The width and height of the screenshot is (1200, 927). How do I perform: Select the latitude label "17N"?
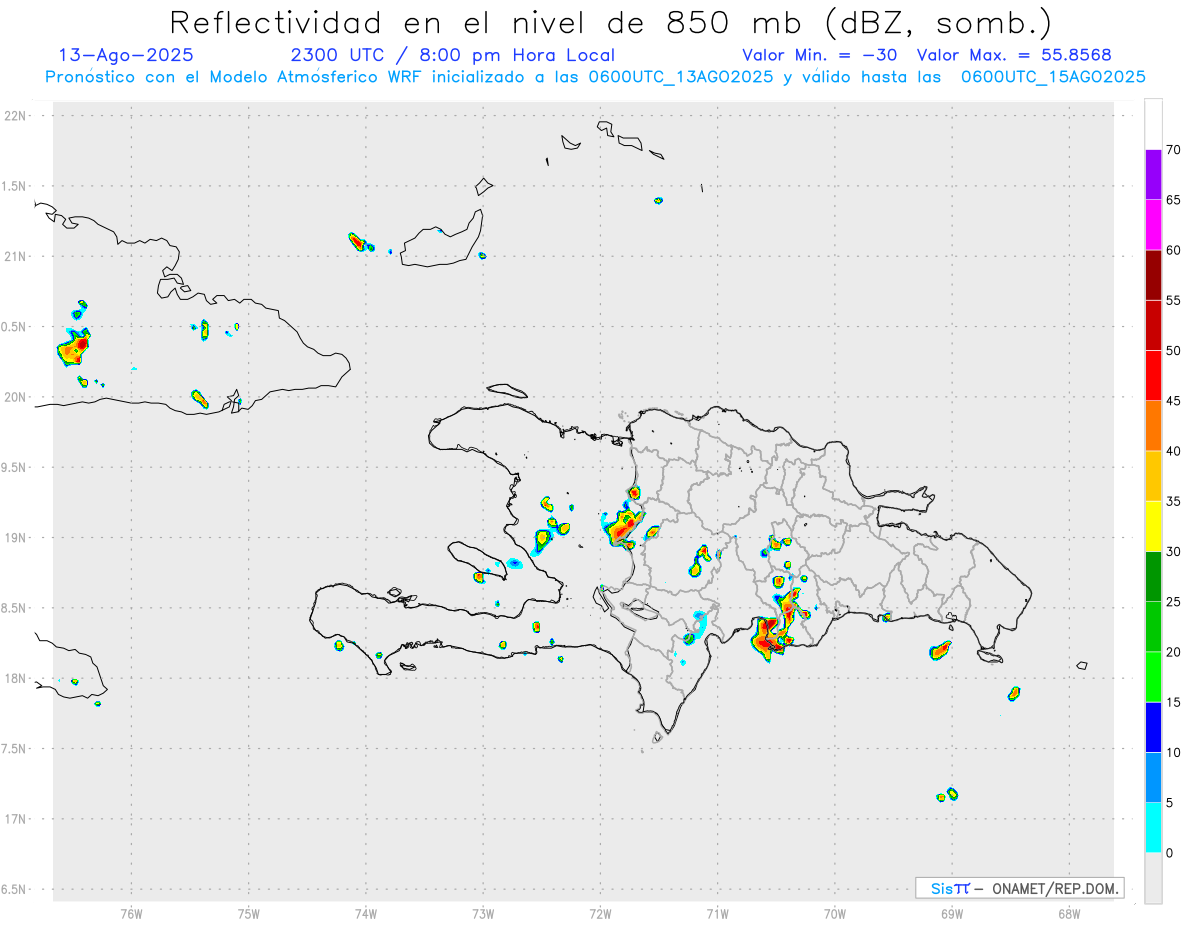tap(17, 819)
